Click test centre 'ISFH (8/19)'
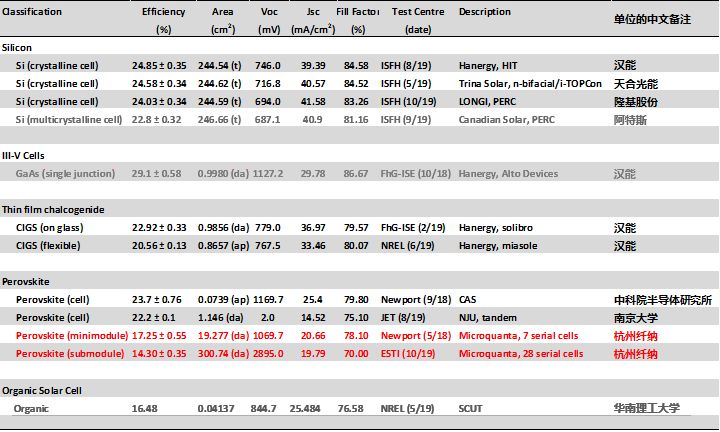This screenshot has width=720, height=432. [406, 66]
